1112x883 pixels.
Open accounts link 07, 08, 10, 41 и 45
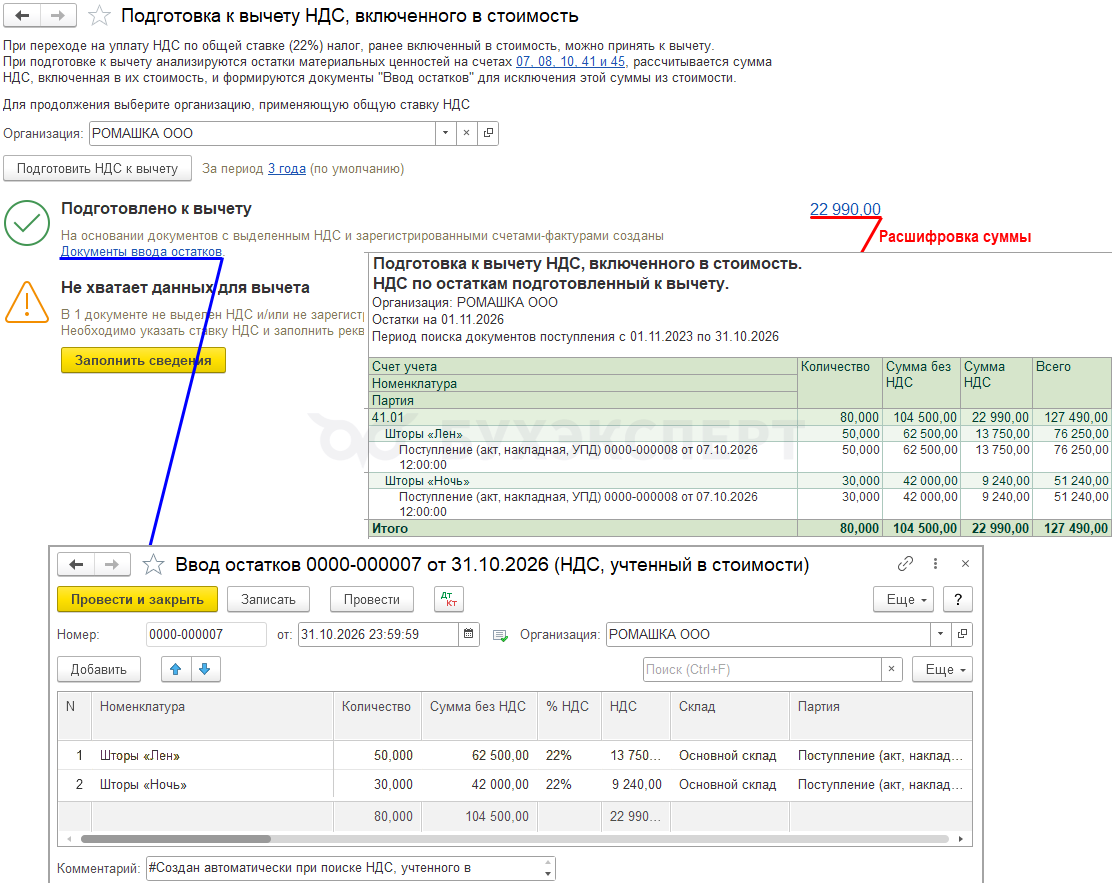point(571,62)
